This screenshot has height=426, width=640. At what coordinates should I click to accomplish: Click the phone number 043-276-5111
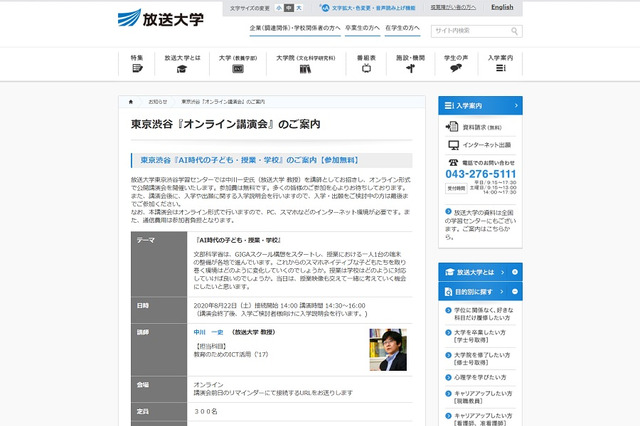point(481,174)
